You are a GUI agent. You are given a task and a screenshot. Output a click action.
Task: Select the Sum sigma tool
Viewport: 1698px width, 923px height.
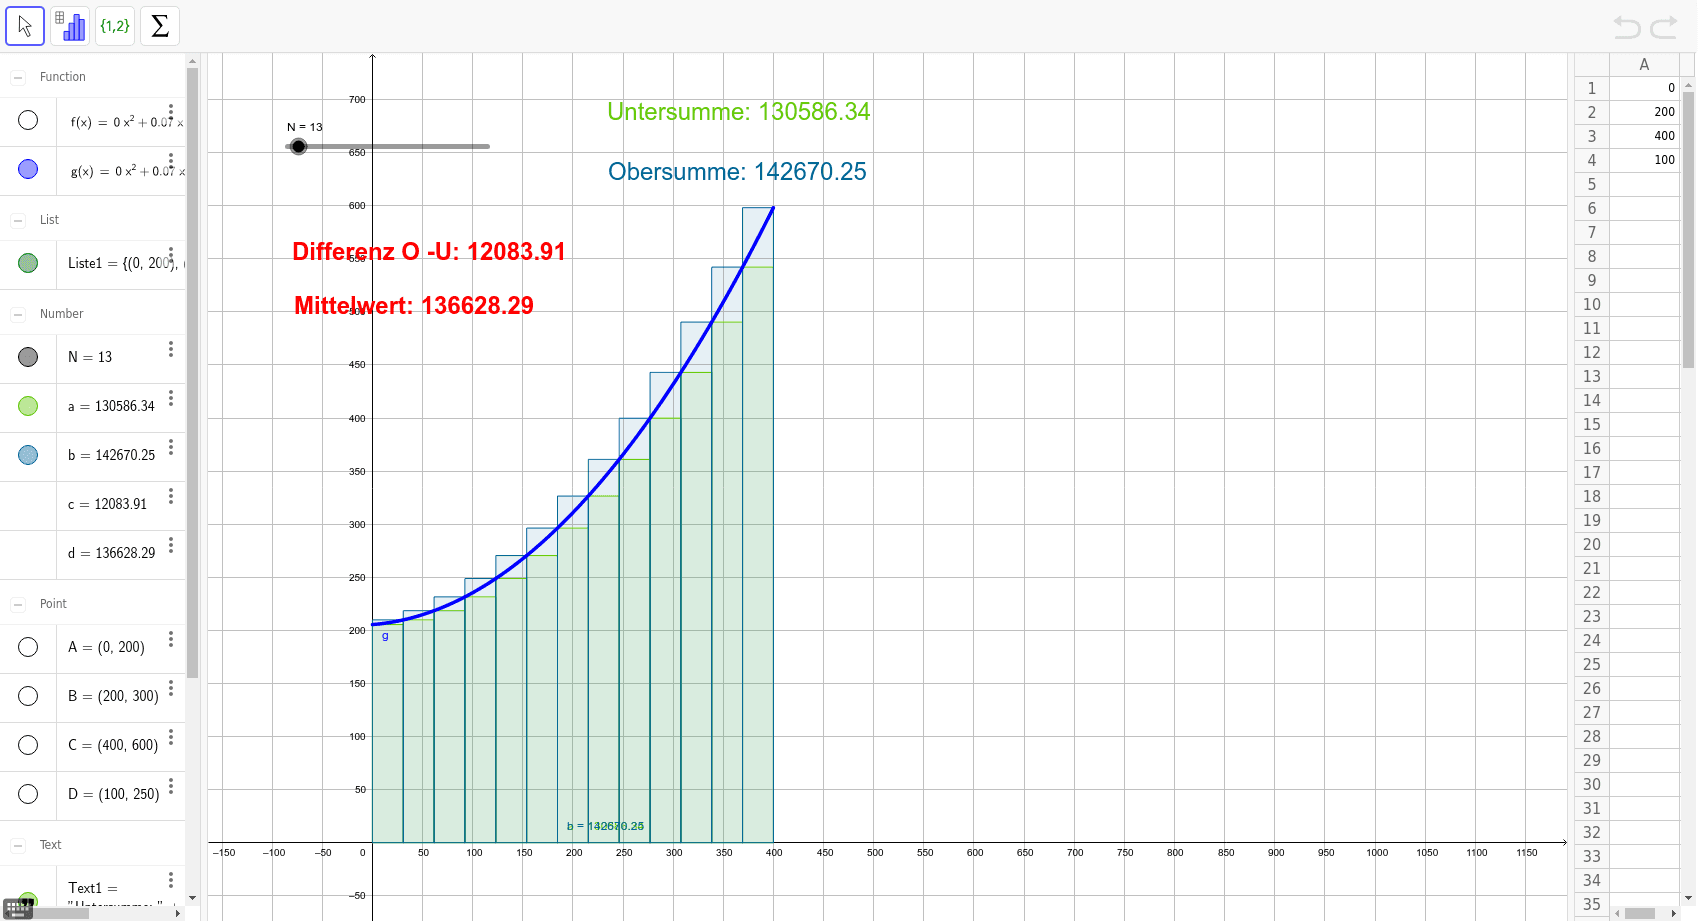click(160, 26)
